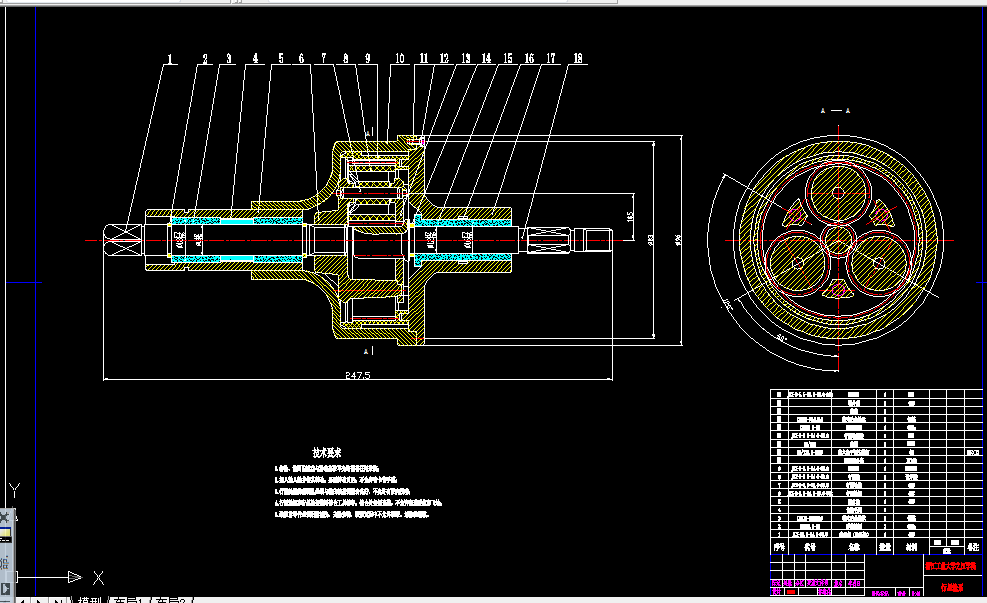Image resolution: width=987 pixels, height=603 pixels.
Task: Select part callout number 7
Action: pyautogui.click(x=324, y=59)
